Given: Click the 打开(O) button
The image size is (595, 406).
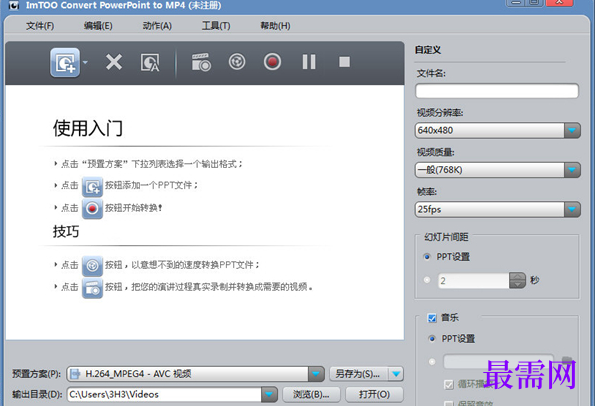Looking at the screenshot, I should click(374, 394).
